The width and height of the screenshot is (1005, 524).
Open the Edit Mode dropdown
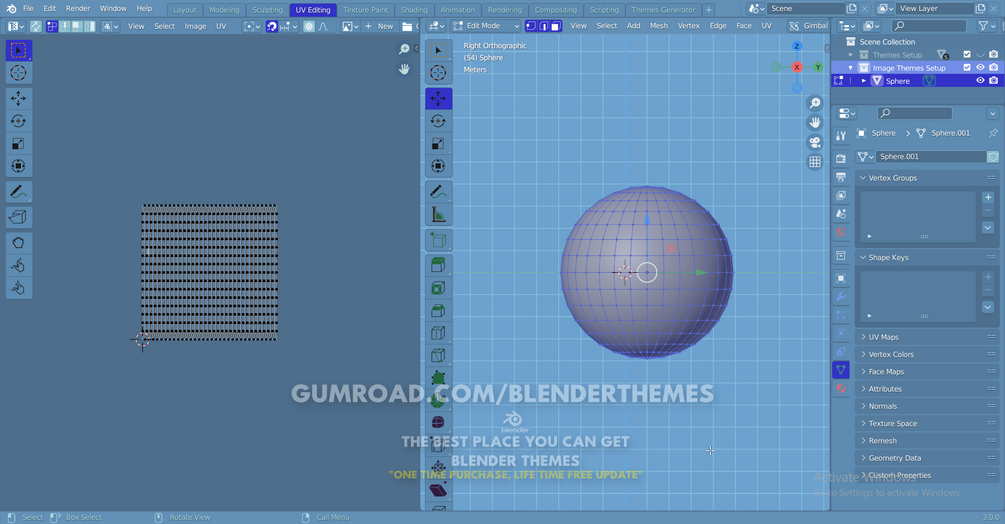(486, 26)
